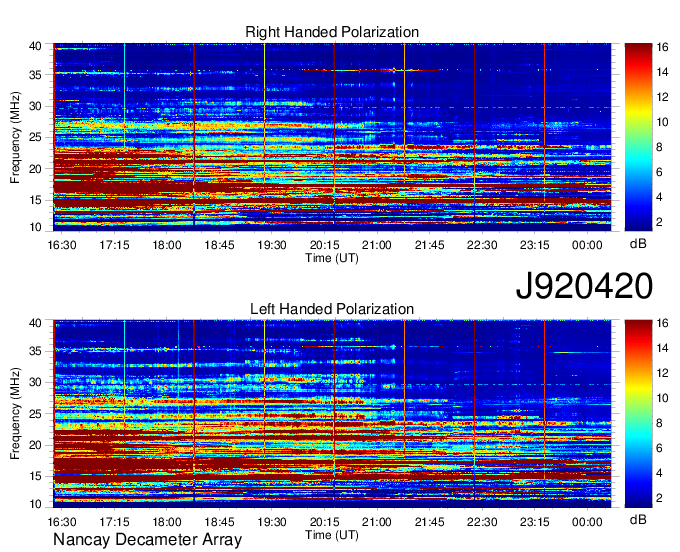Click the 16:30 time tick on Right Handed plot
Screen dimensions: 680x552
(x=62, y=245)
